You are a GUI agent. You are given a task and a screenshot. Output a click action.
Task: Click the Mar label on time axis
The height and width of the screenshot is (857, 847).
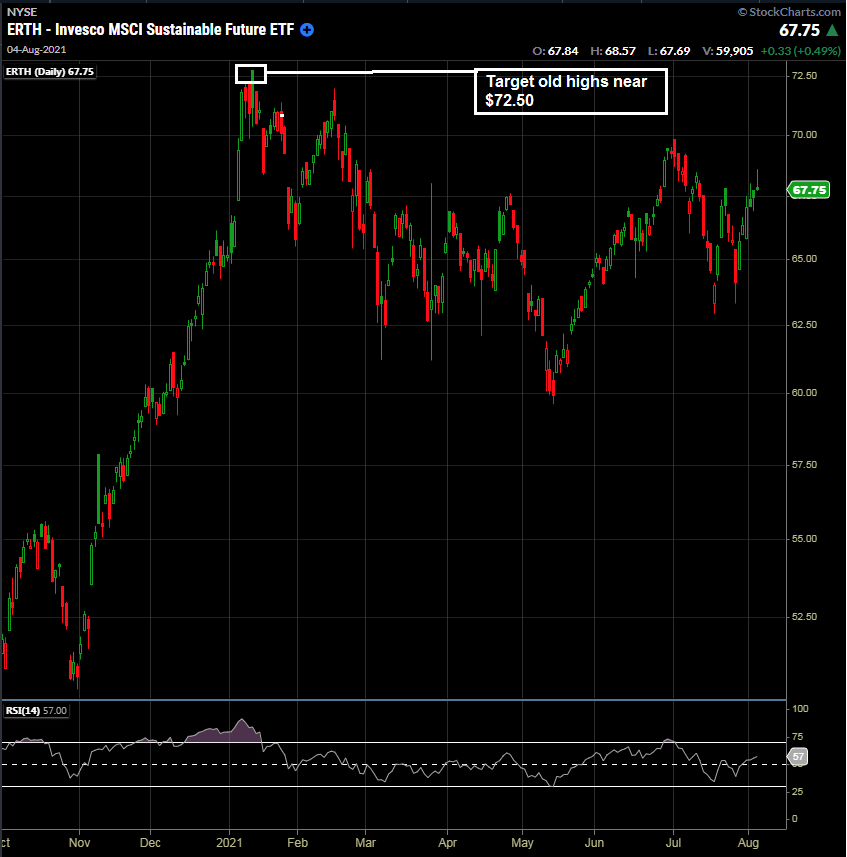(366, 842)
